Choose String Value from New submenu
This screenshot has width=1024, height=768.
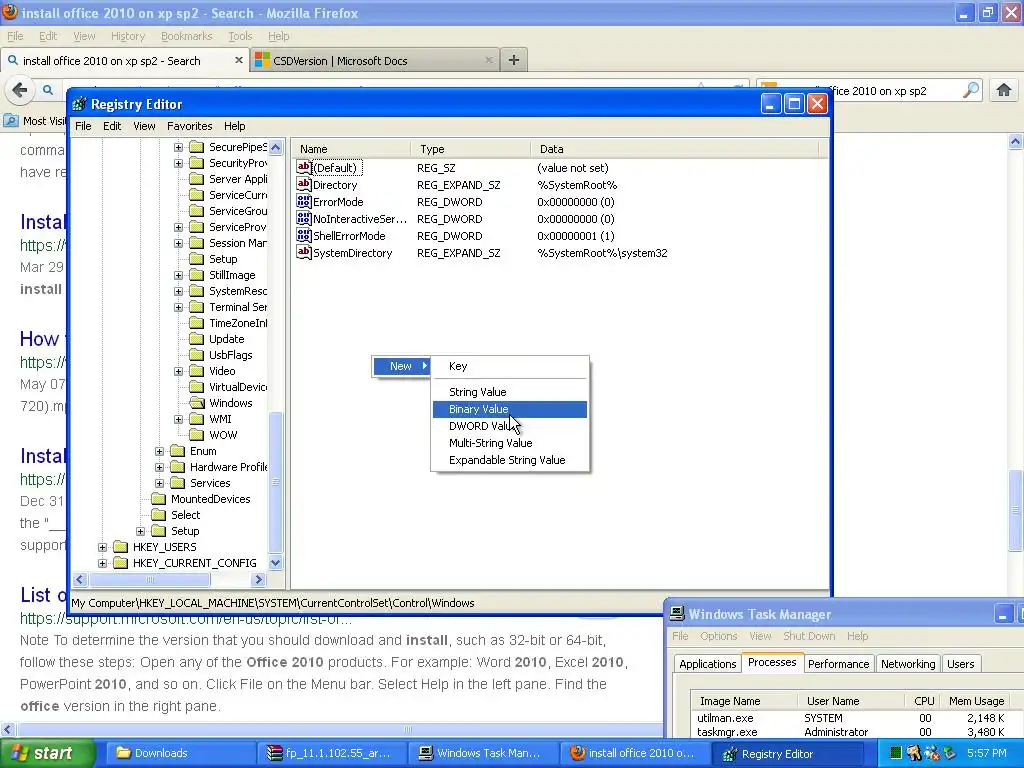pyautogui.click(x=510, y=392)
